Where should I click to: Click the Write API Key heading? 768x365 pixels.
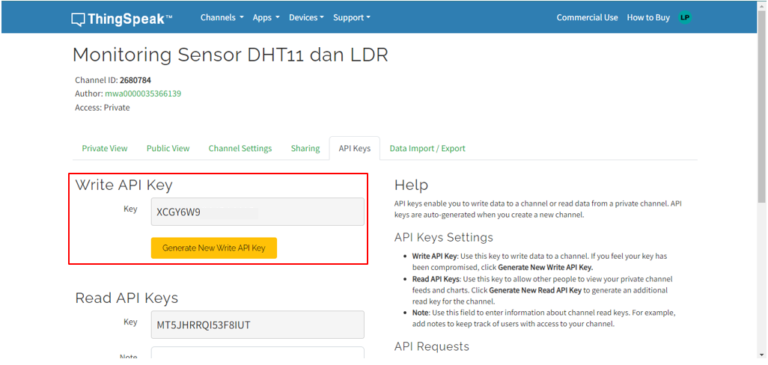click(x=124, y=185)
